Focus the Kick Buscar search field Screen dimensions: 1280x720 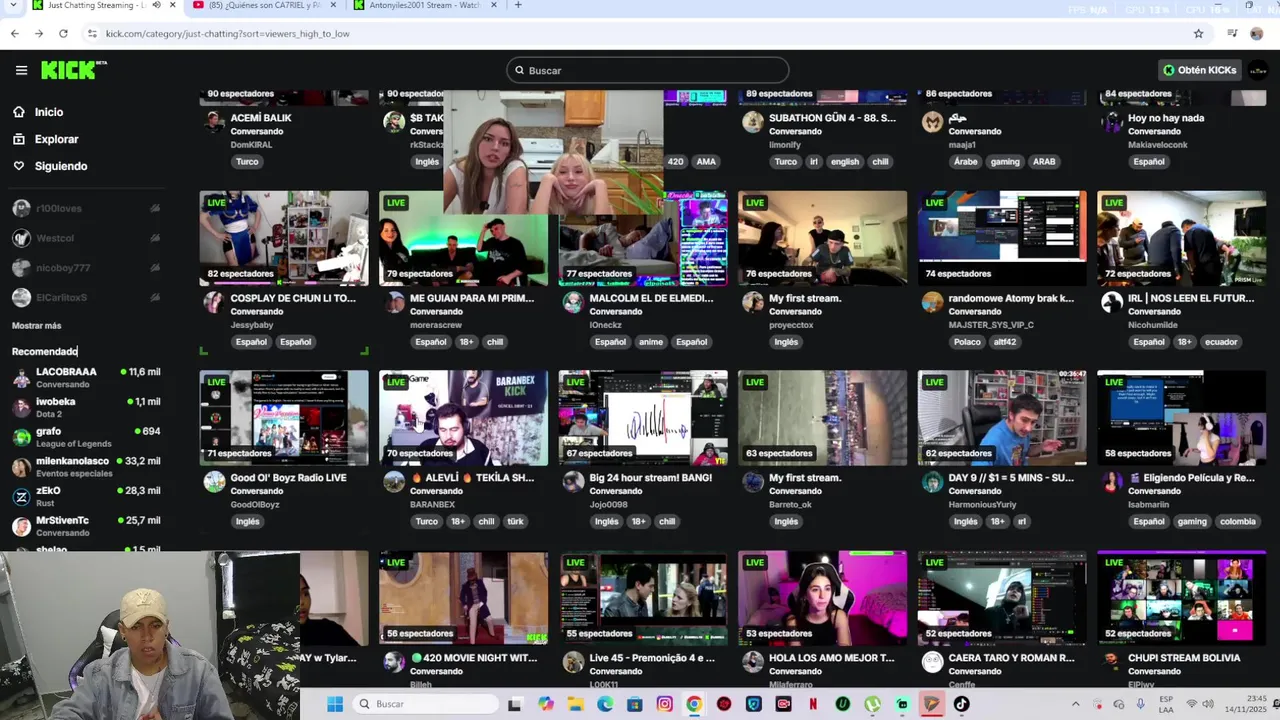tap(647, 70)
